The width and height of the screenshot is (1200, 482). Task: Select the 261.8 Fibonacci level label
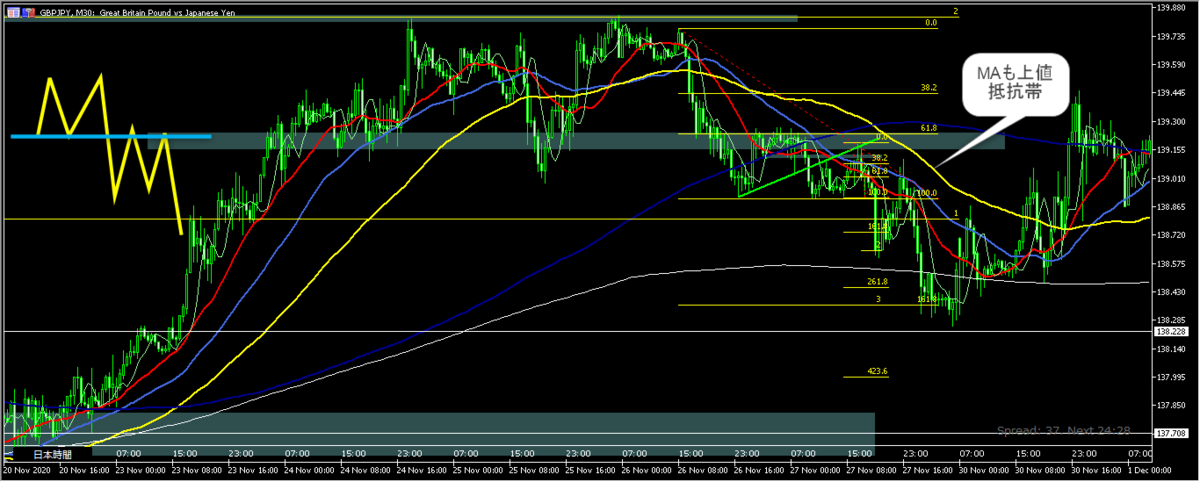point(879,283)
